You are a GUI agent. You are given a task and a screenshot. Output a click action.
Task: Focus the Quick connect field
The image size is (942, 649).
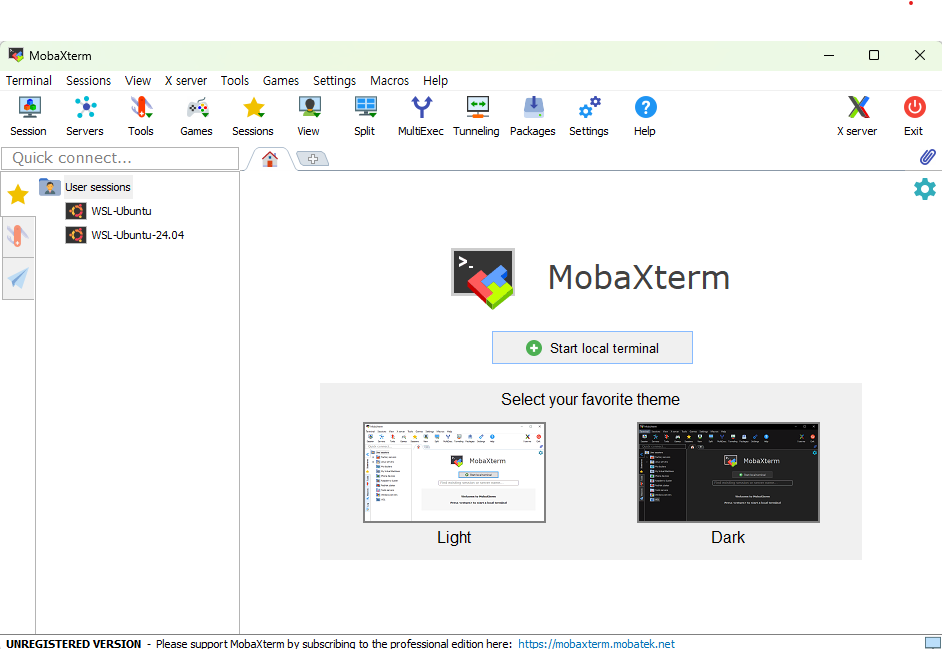pyautogui.click(x=120, y=158)
